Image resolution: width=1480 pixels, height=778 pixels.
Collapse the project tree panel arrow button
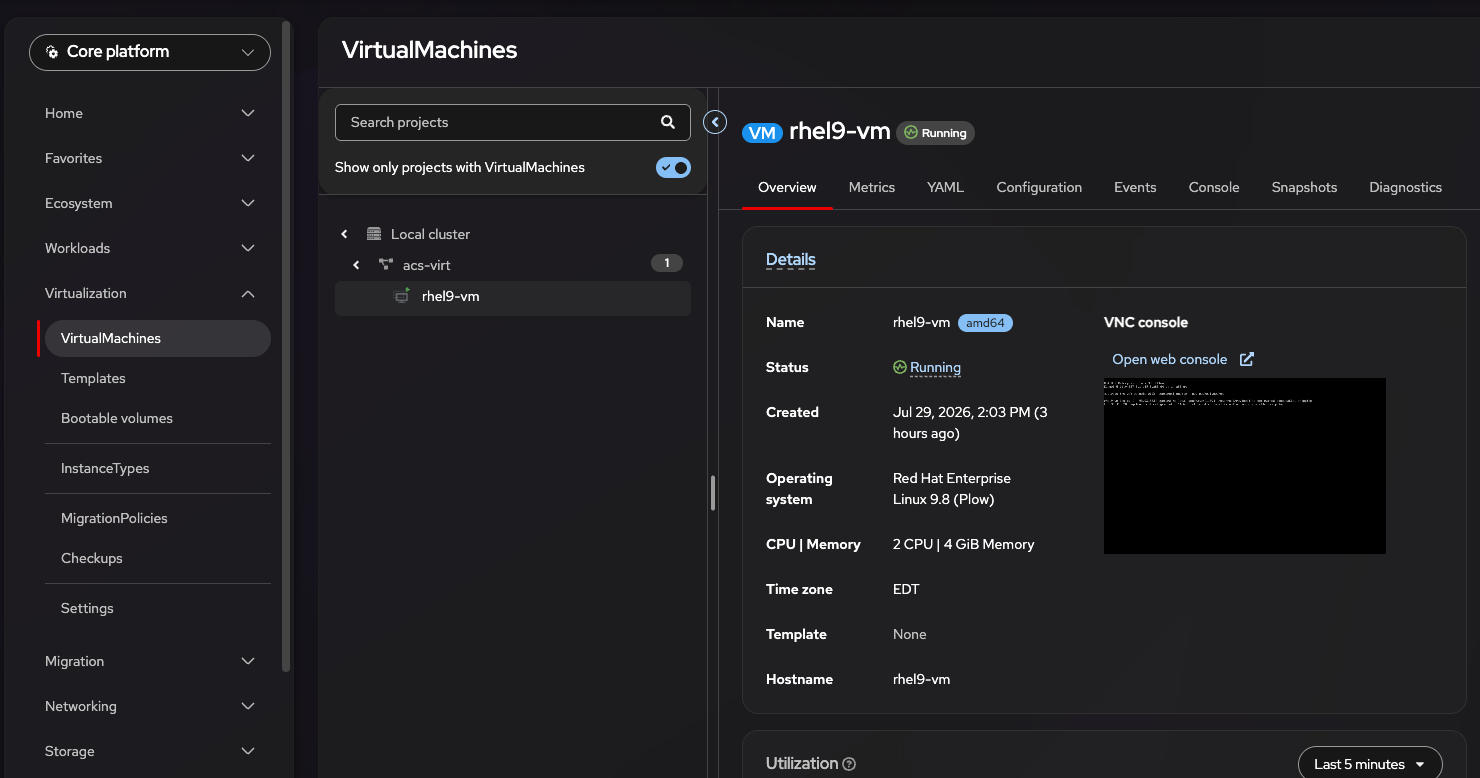tap(715, 122)
